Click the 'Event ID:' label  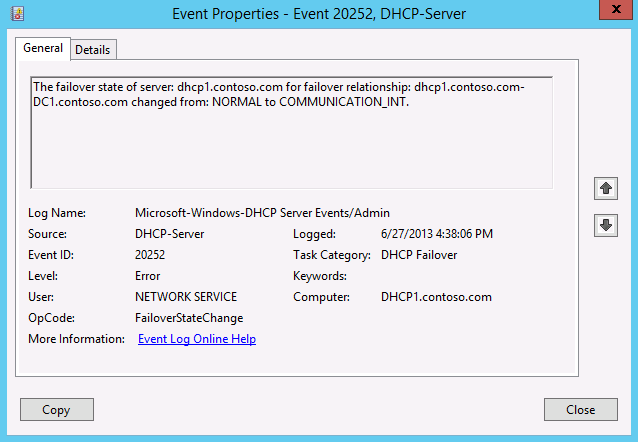pos(51,255)
